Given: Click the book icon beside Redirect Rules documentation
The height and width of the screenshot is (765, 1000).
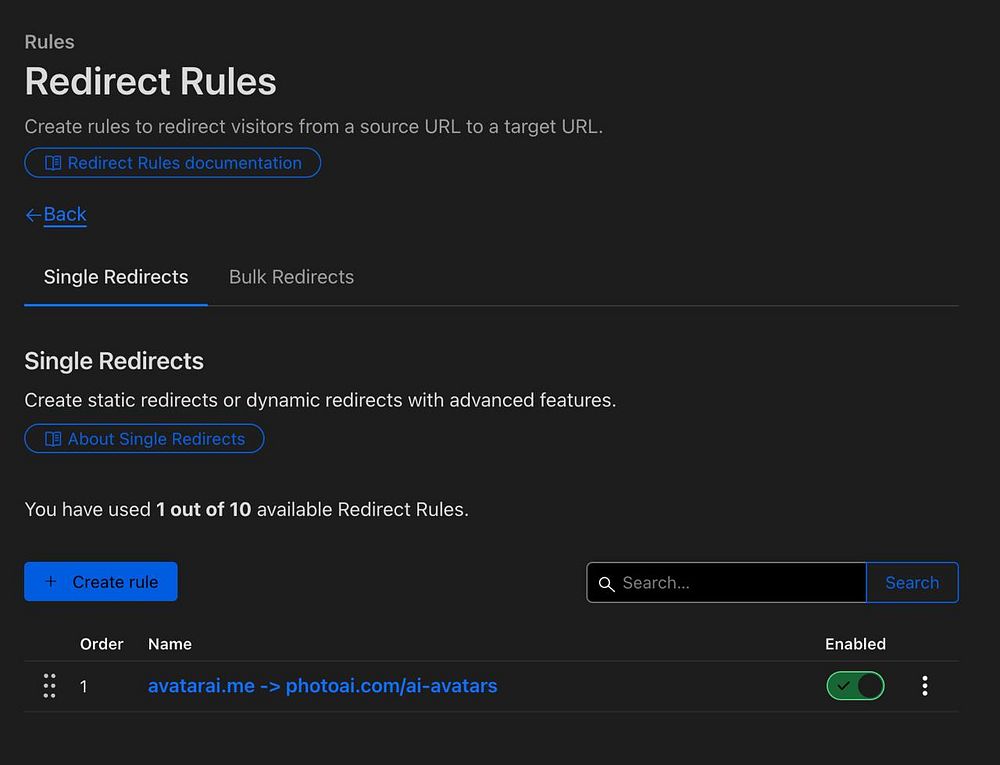Looking at the screenshot, I should pyautogui.click(x=54, y=163).
